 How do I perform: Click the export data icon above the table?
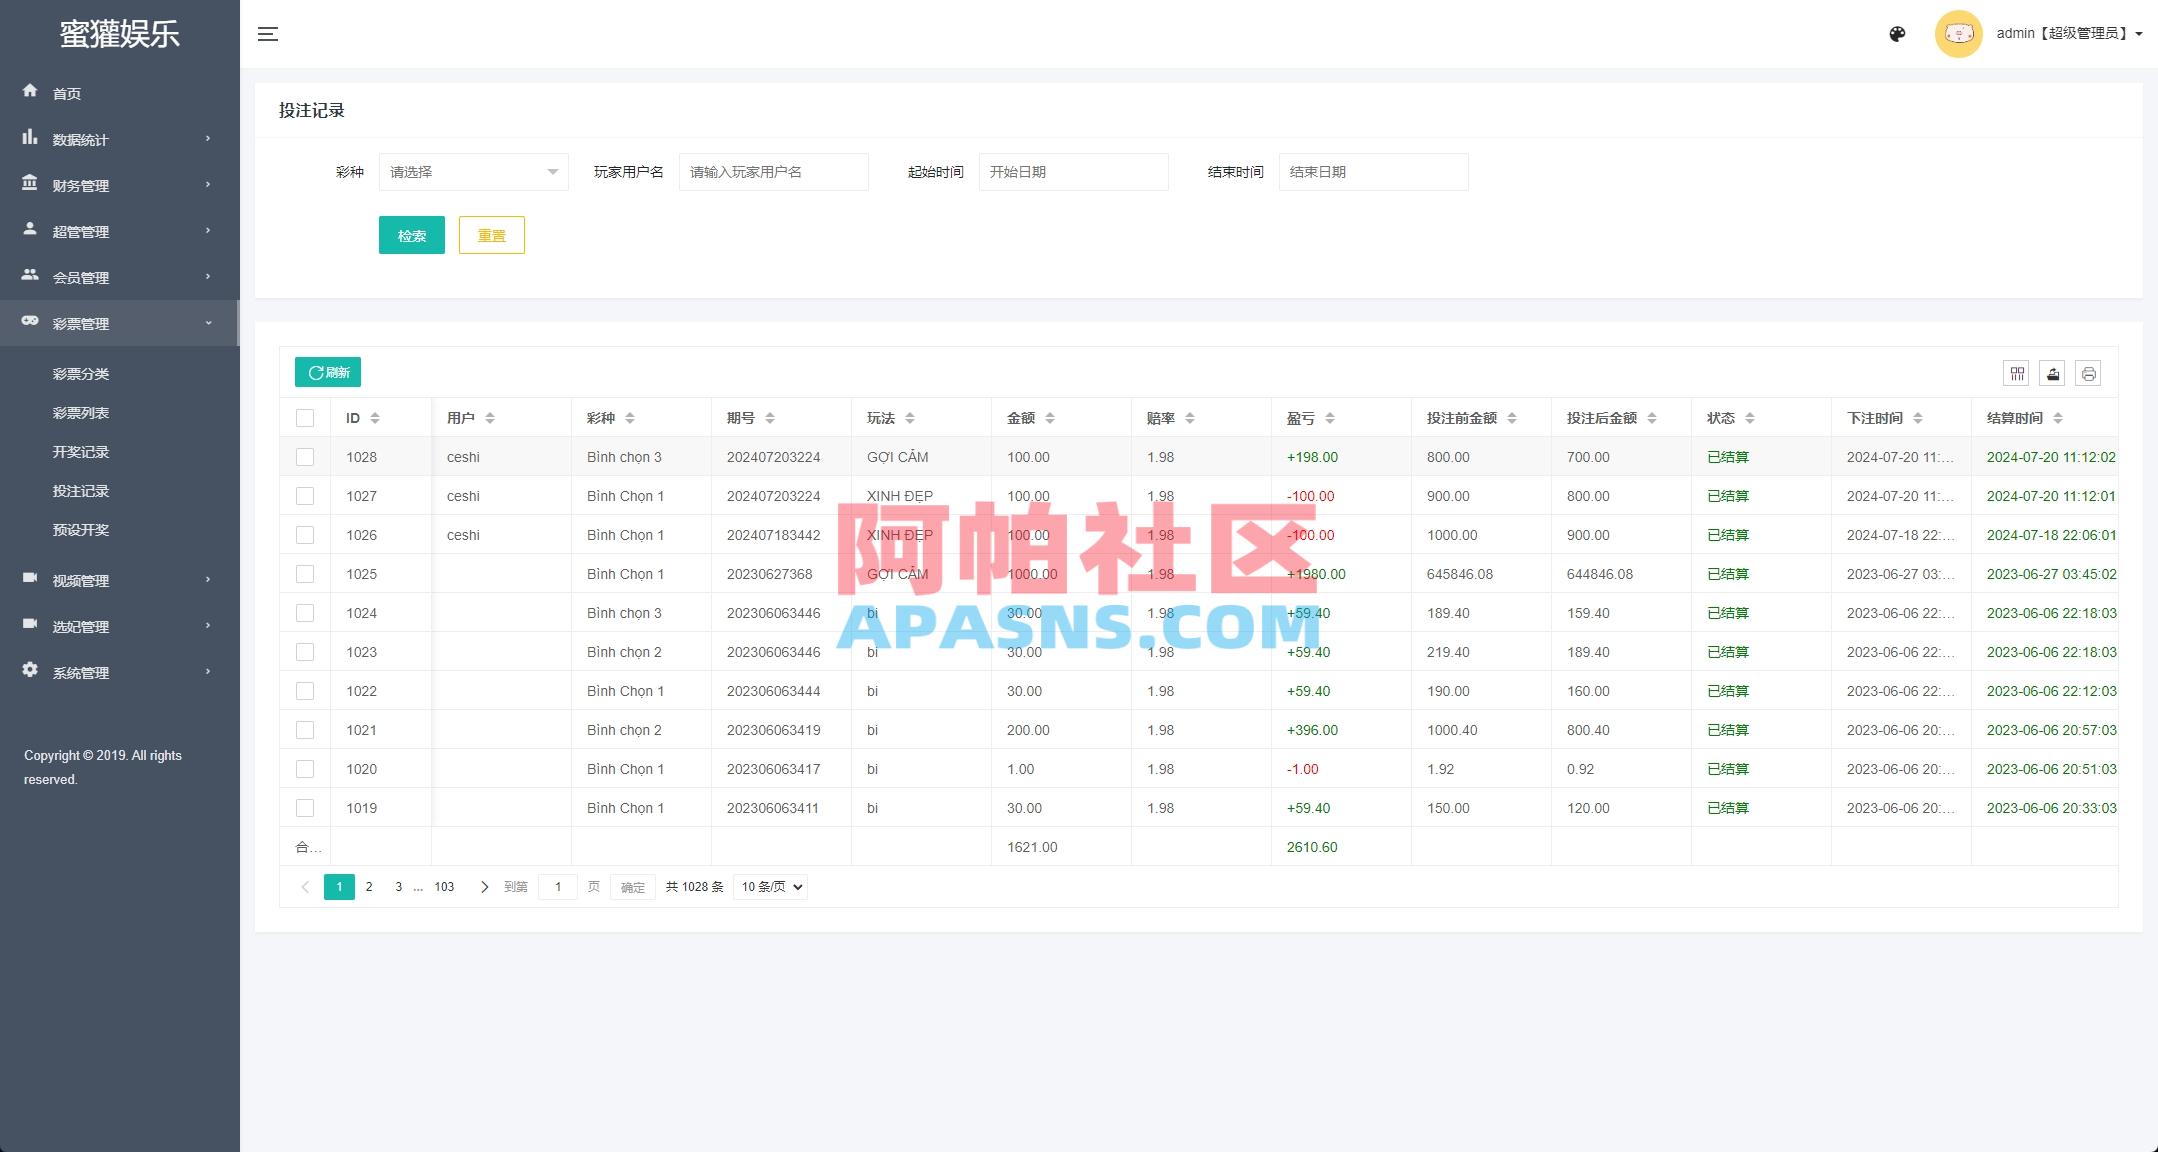coord(2052,372)
